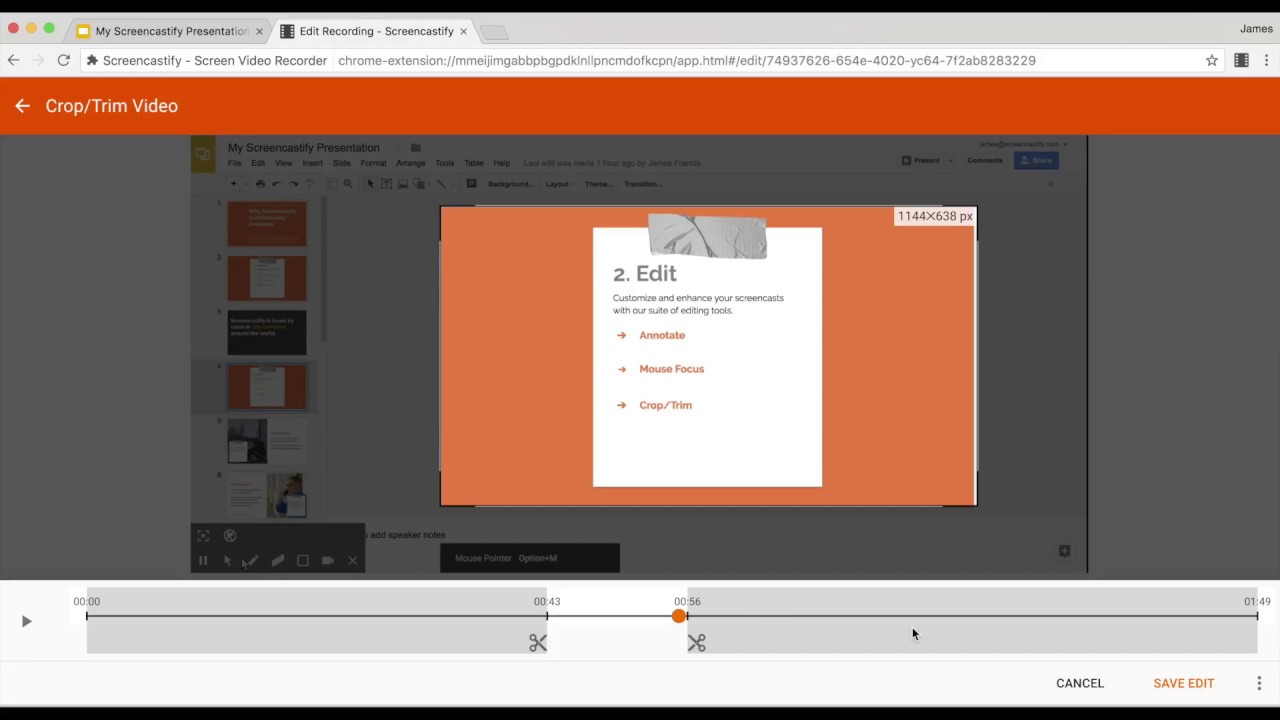Select the trim-start scissors at 00:43
The width and height of the screenshot is (1280, 720).
pyautogui.click(x=538, y=643)
